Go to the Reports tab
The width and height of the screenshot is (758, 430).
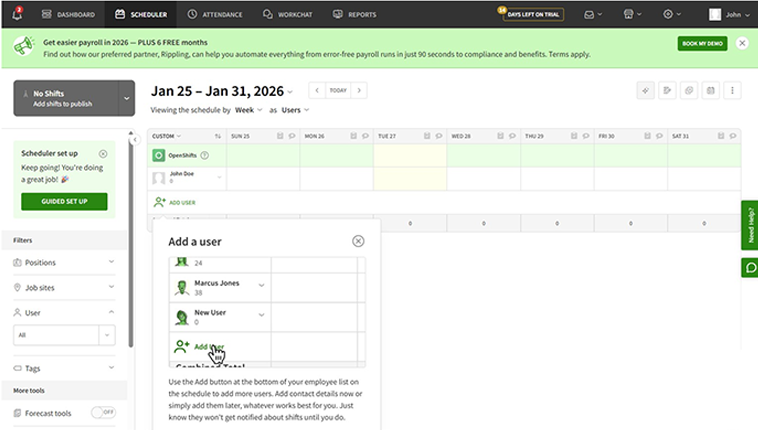coord(354,15)
